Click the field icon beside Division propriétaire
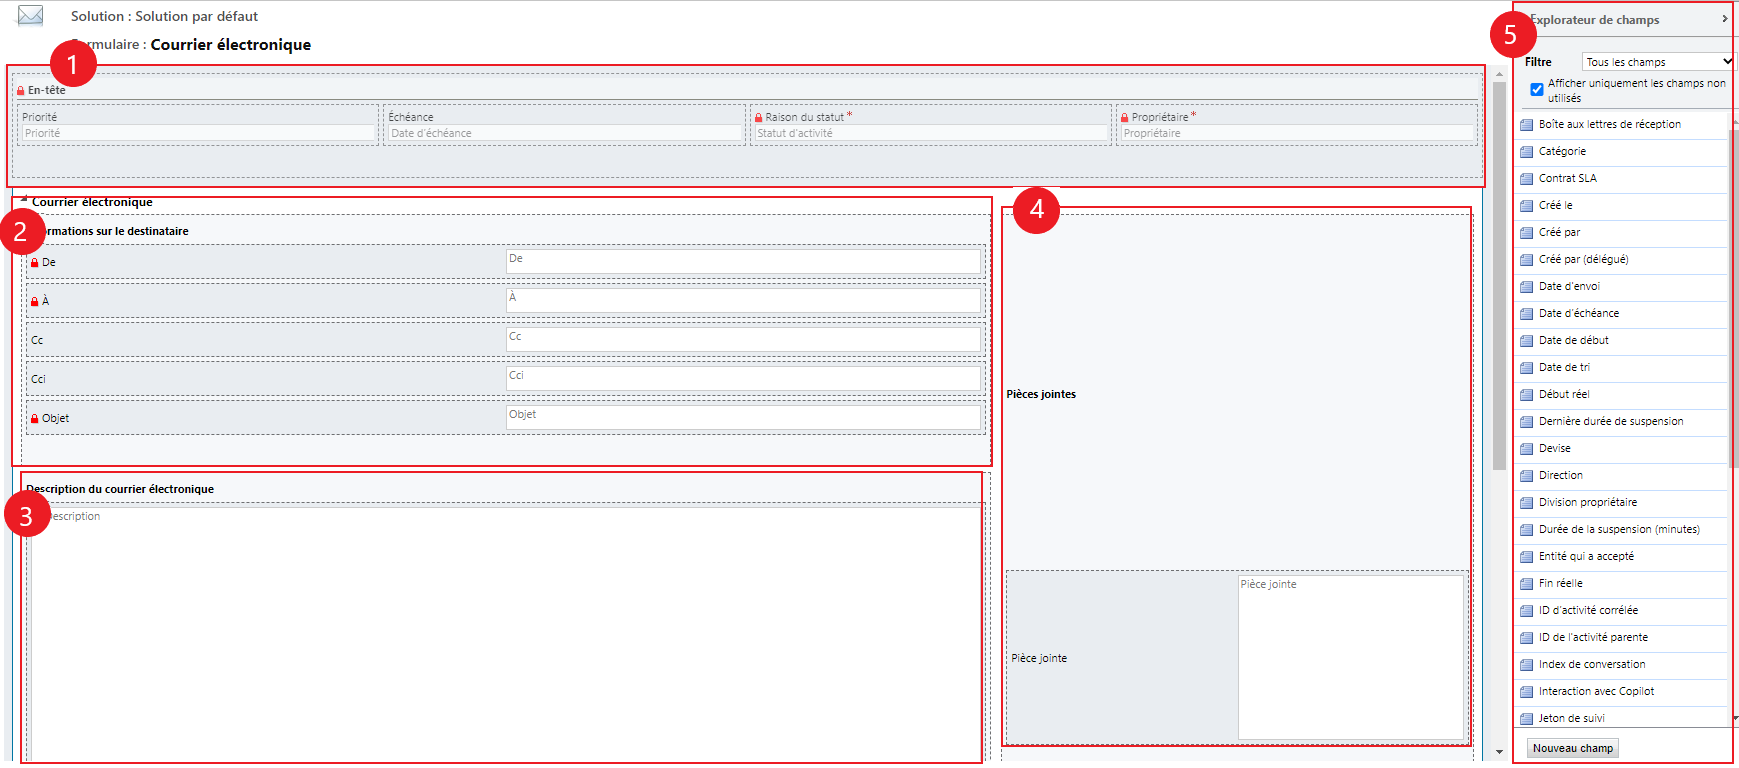The width and height of the screenshot is (1739, 768). pyautogui.click(x=1526, y=503)
